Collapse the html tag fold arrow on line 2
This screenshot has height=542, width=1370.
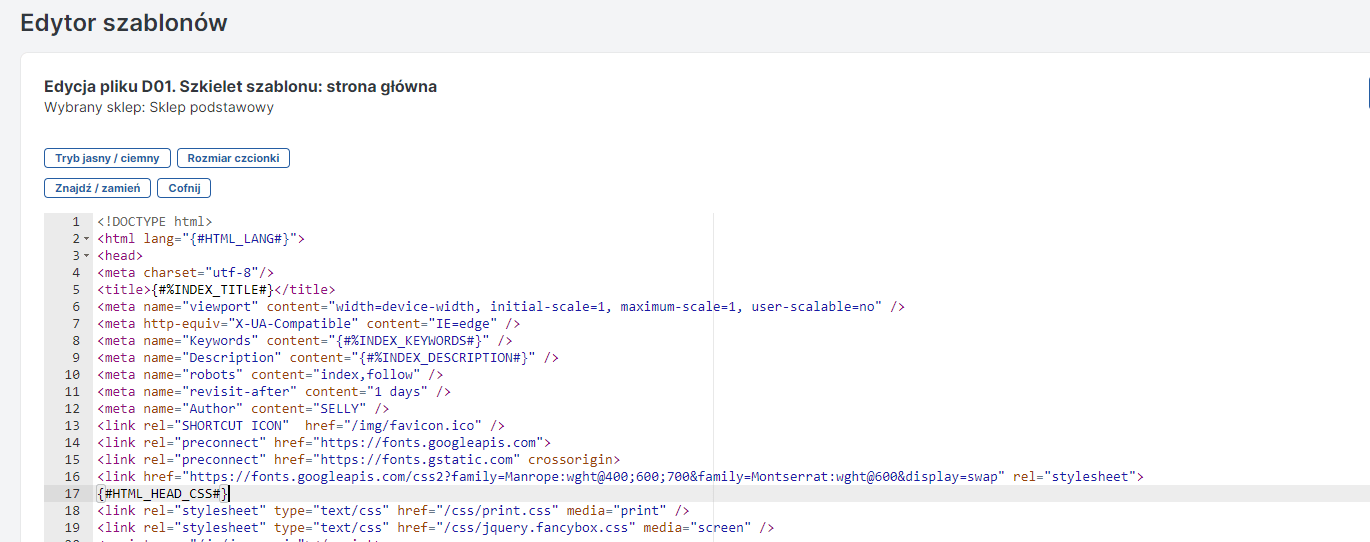pyautogui.click(x=87, y=239)
